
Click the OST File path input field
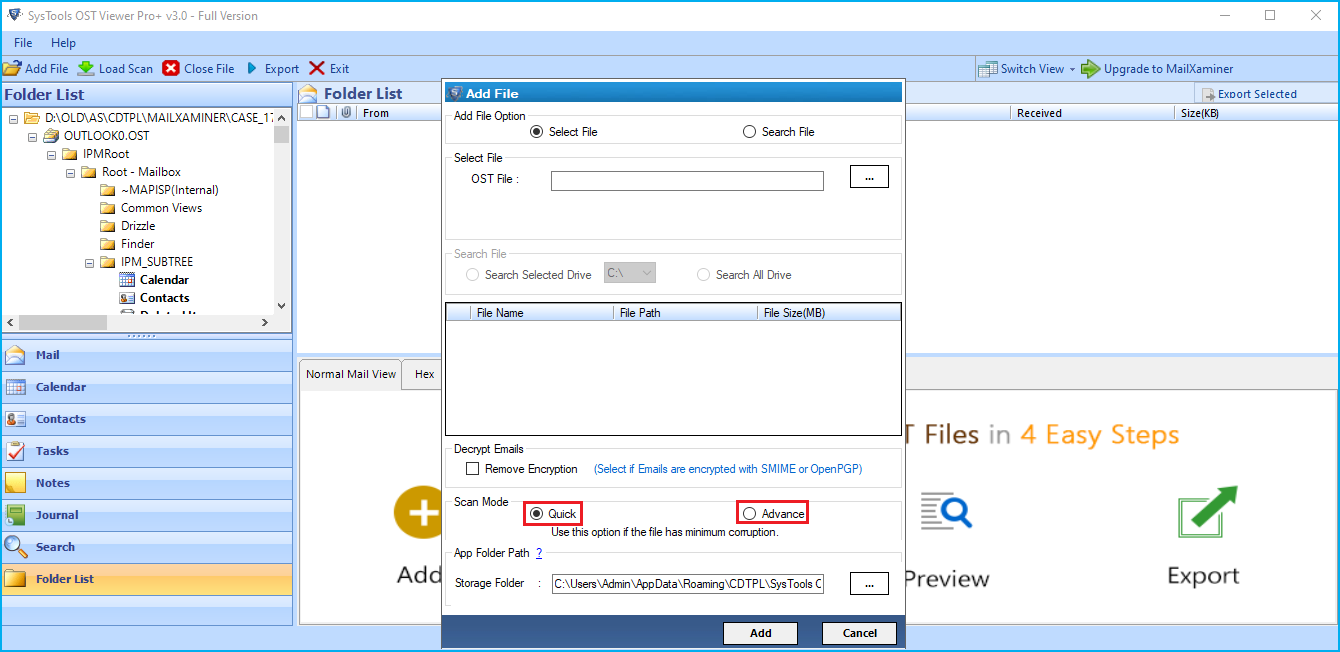(x=687, y=181)
